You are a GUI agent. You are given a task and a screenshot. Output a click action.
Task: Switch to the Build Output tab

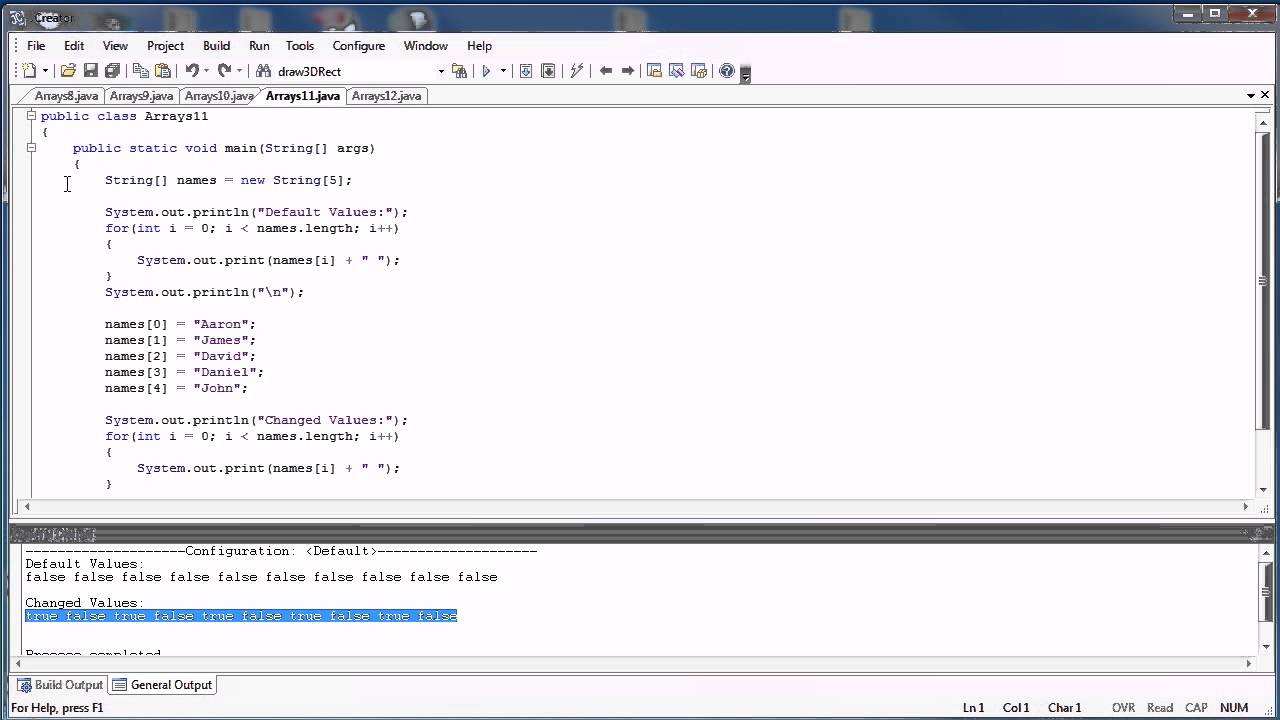tap(59, 685)
